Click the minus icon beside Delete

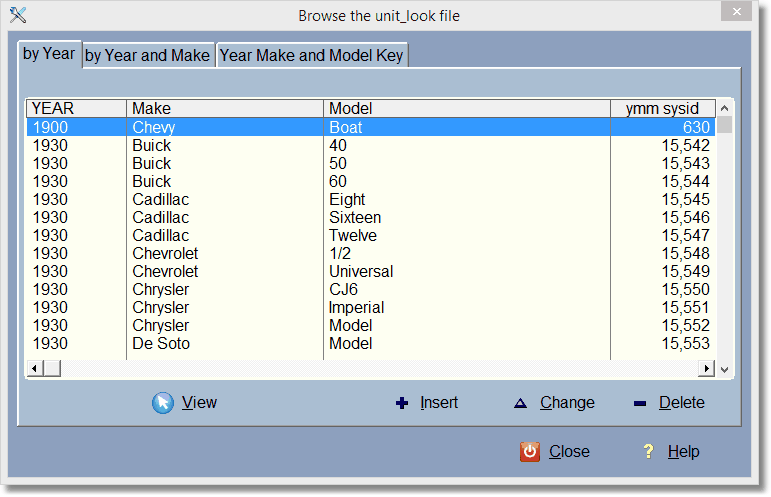(640, 404)
